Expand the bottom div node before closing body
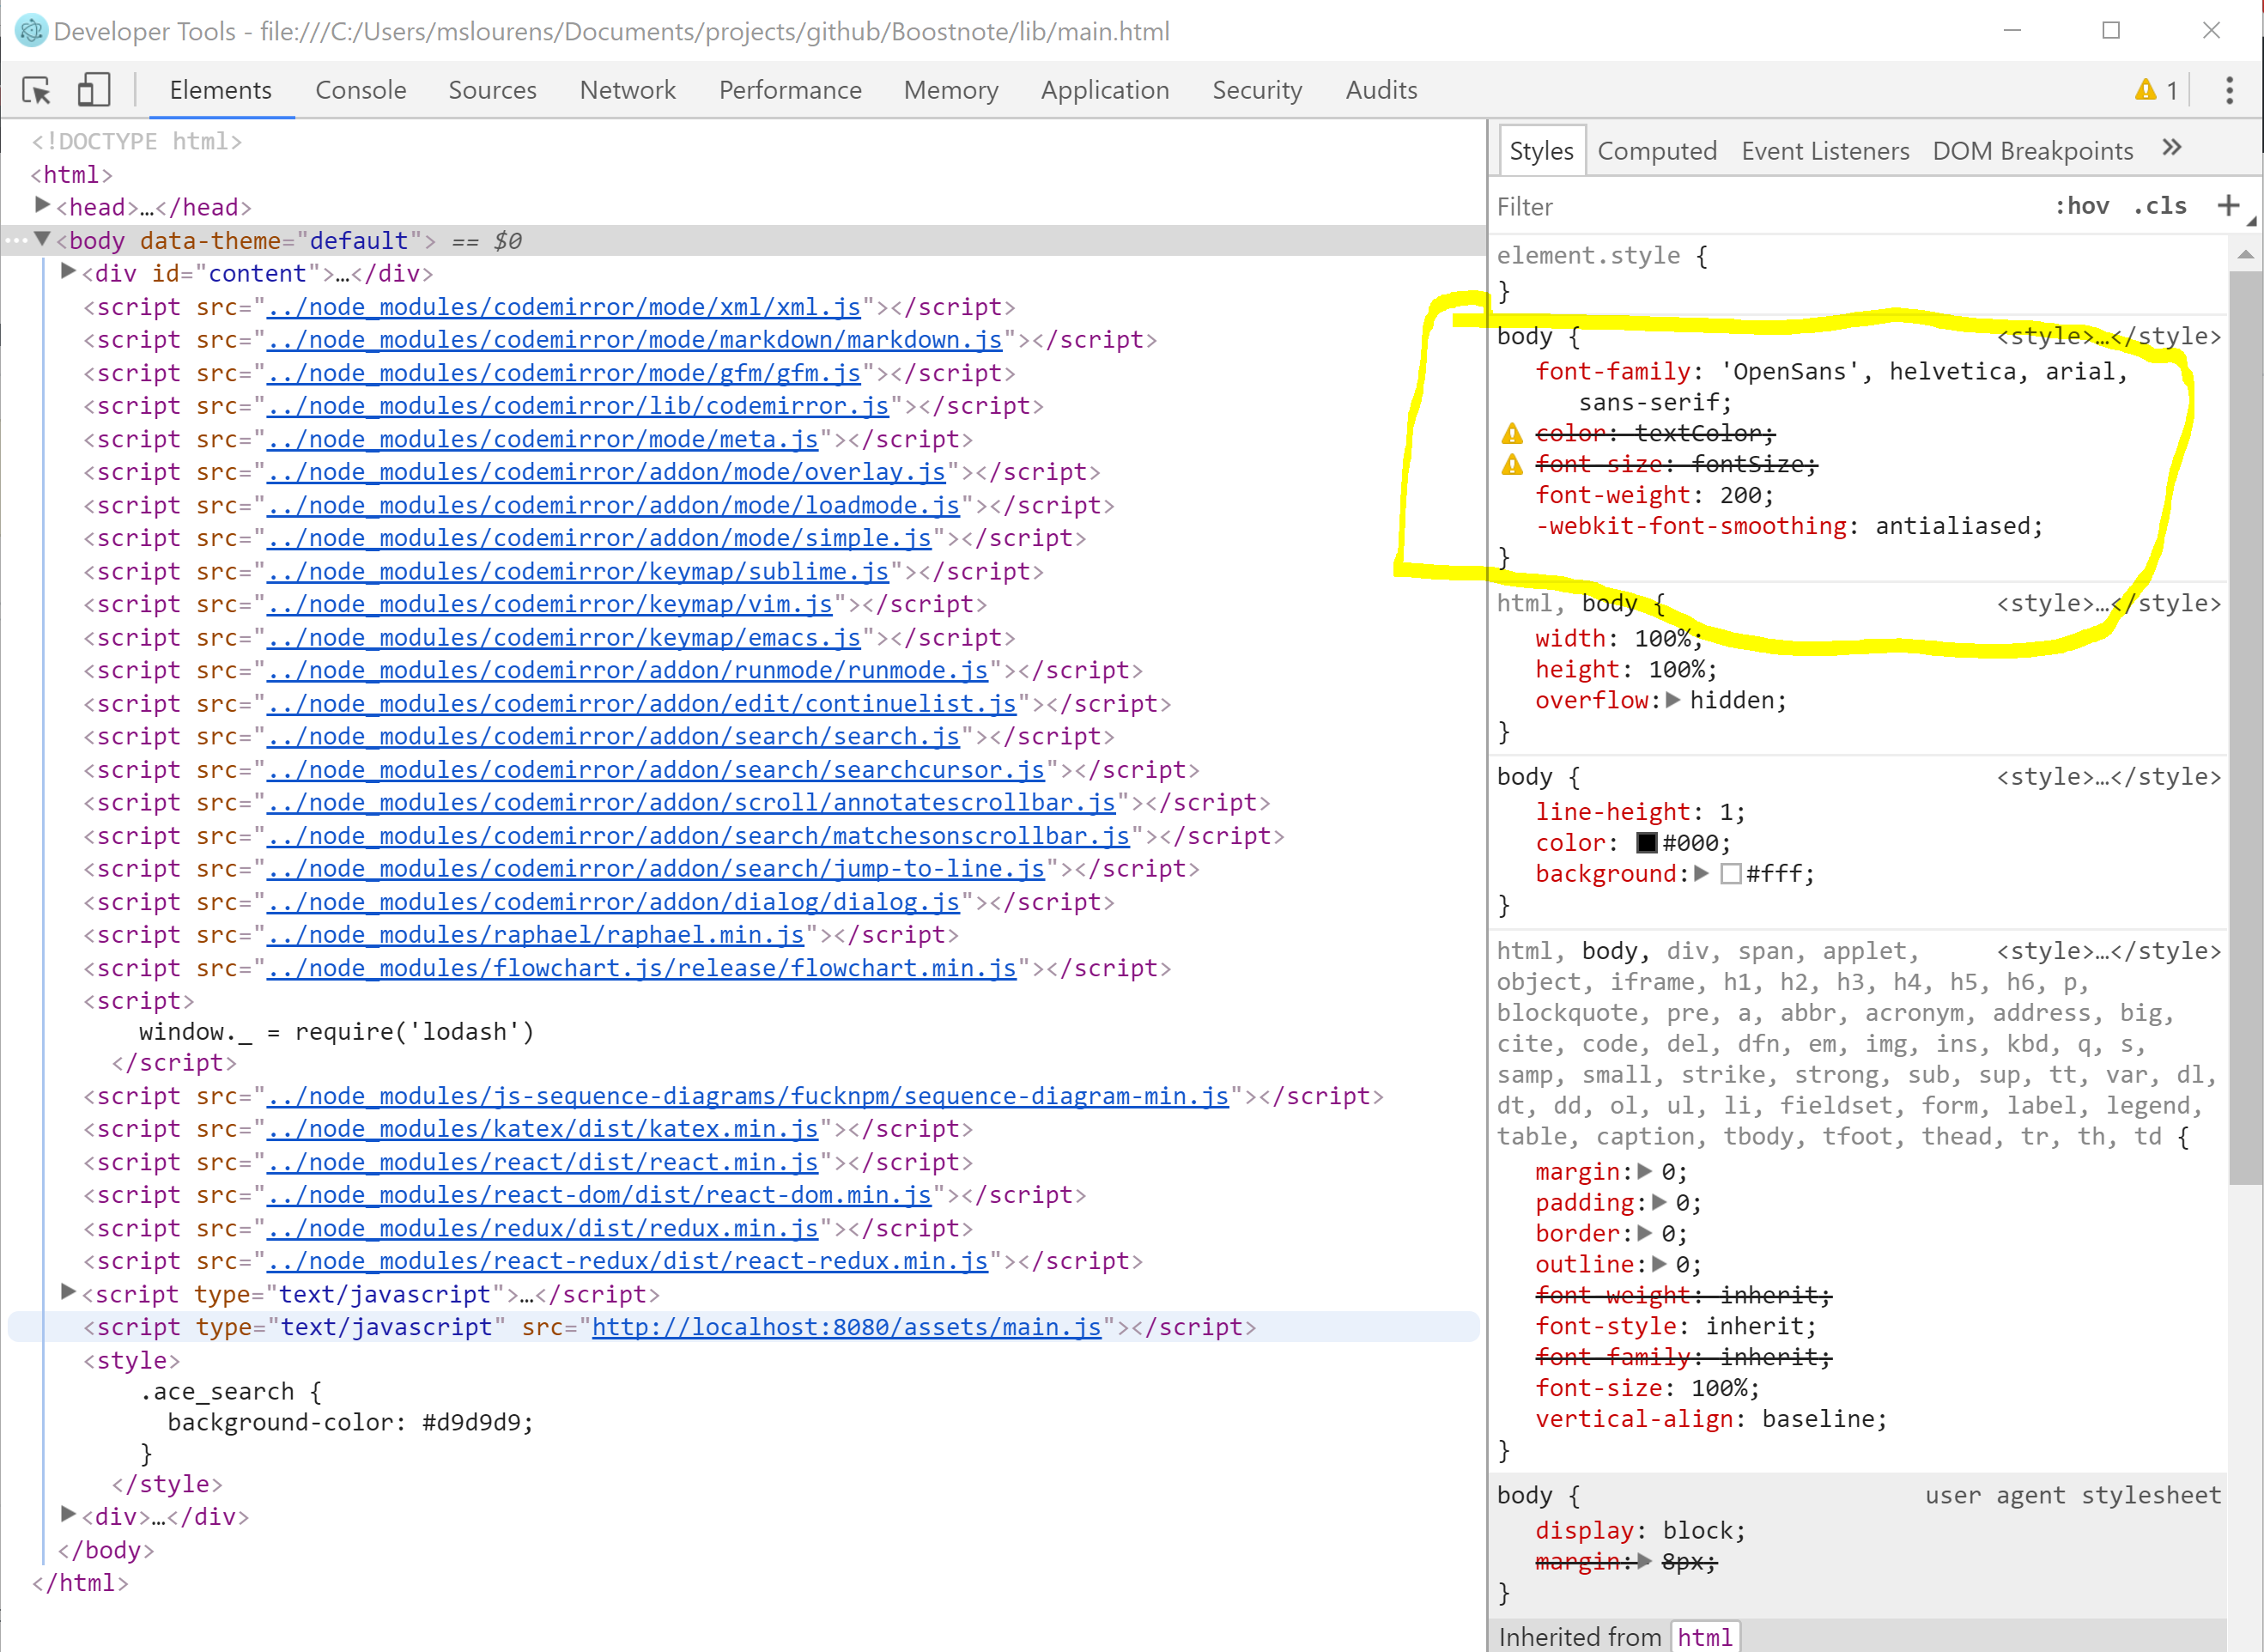The width and height of the screenshot is (2264, 1652). click(x=68, y=1514)
